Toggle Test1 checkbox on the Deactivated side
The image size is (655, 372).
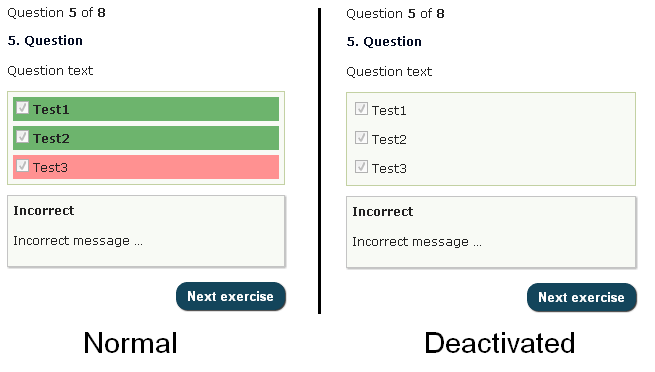pyautogui.click(x=361, y=109)
